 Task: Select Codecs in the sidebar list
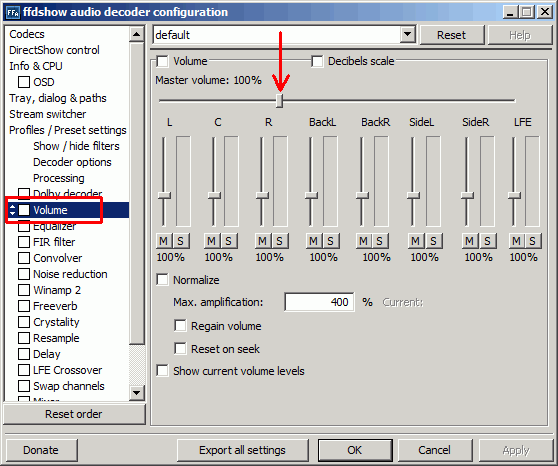point(27,34)
